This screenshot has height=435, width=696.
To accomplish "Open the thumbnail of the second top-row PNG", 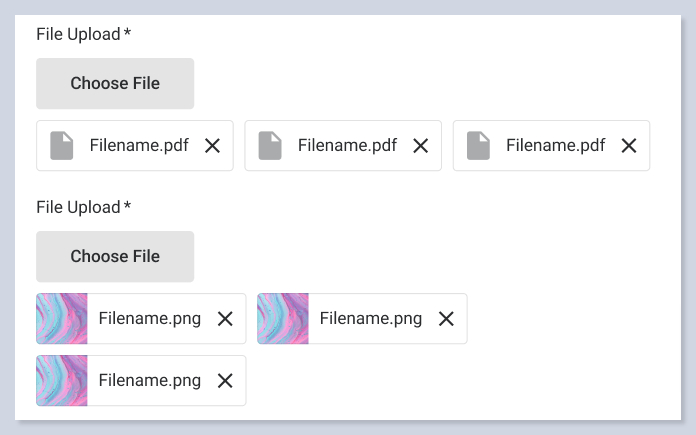I will [x=283, y=319].
